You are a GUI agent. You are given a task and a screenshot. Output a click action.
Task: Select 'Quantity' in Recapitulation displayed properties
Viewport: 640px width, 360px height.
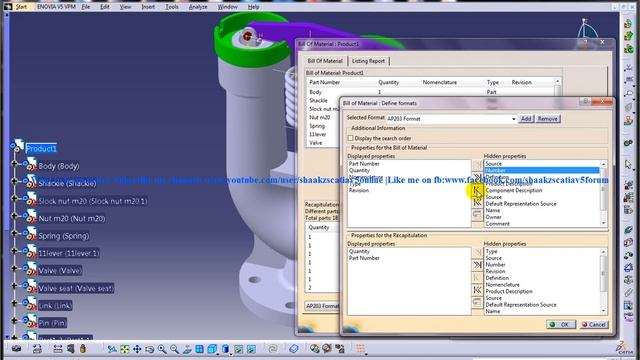359,251
